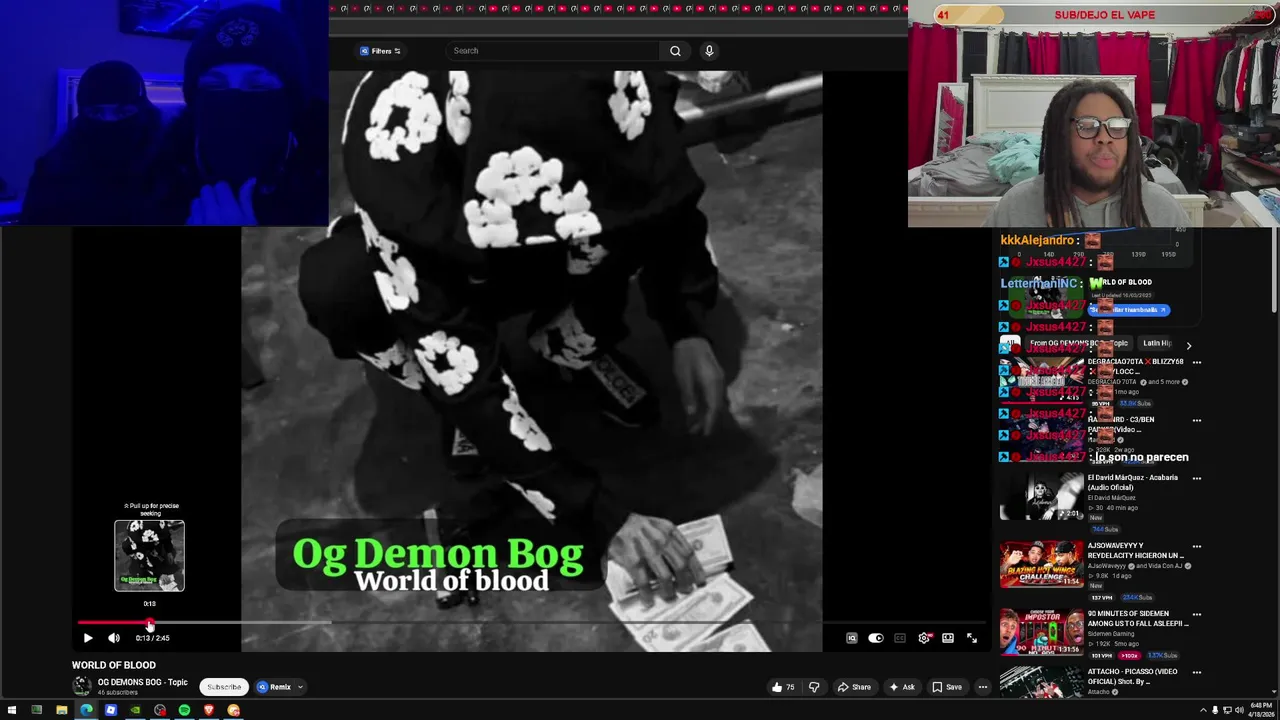Click the LettermanINC chat username
Screen dimensions: 1280x720
coord(1038,283)
